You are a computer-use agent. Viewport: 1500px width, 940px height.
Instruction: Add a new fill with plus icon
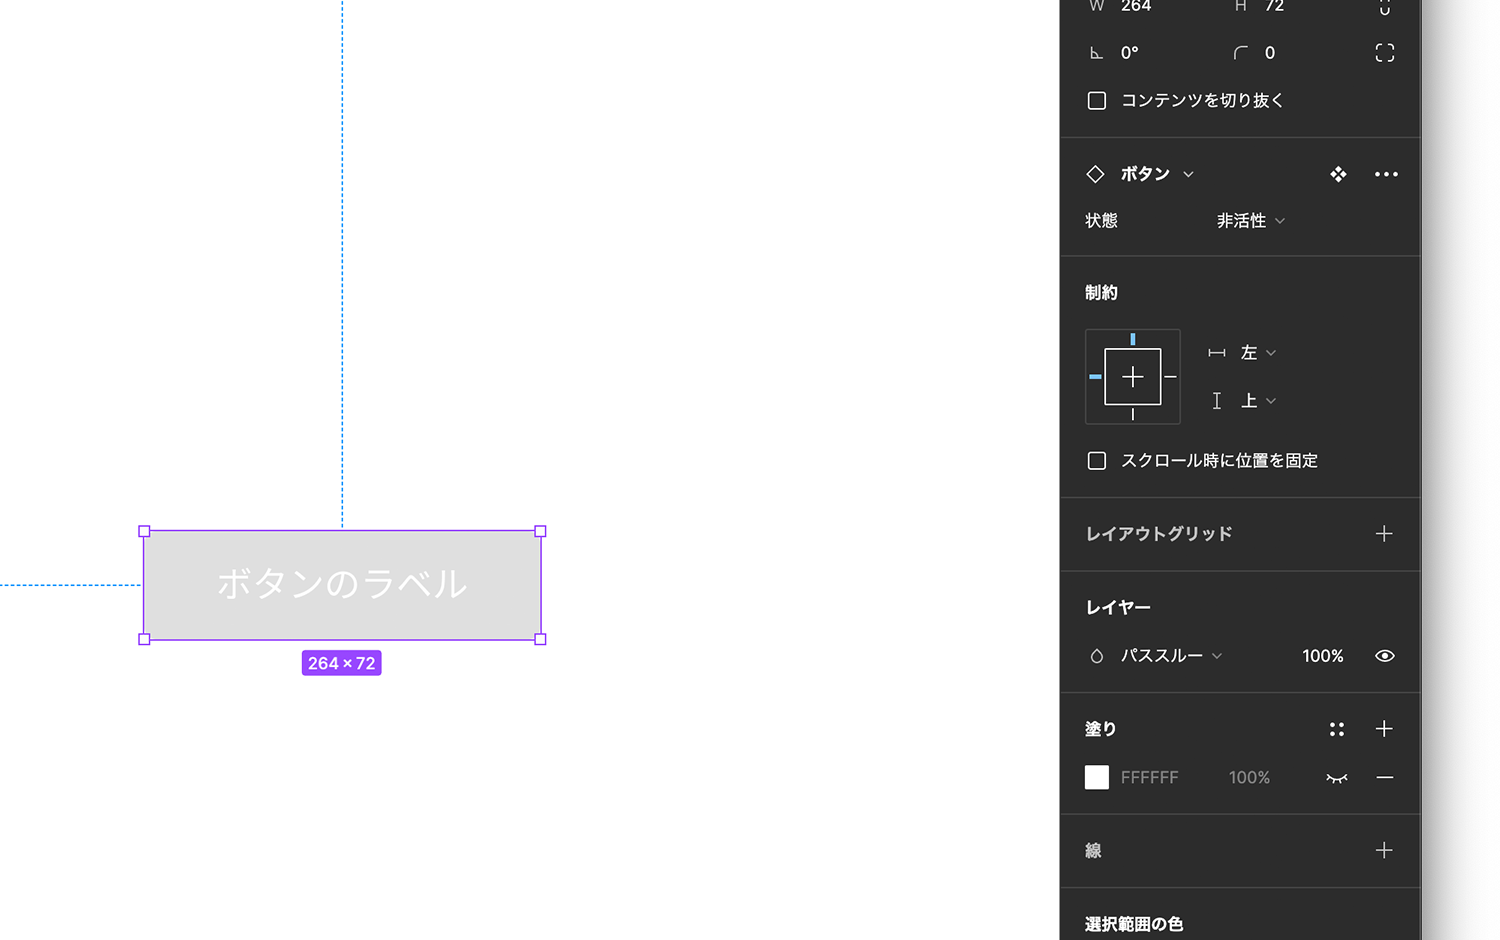pos(1384,729)
